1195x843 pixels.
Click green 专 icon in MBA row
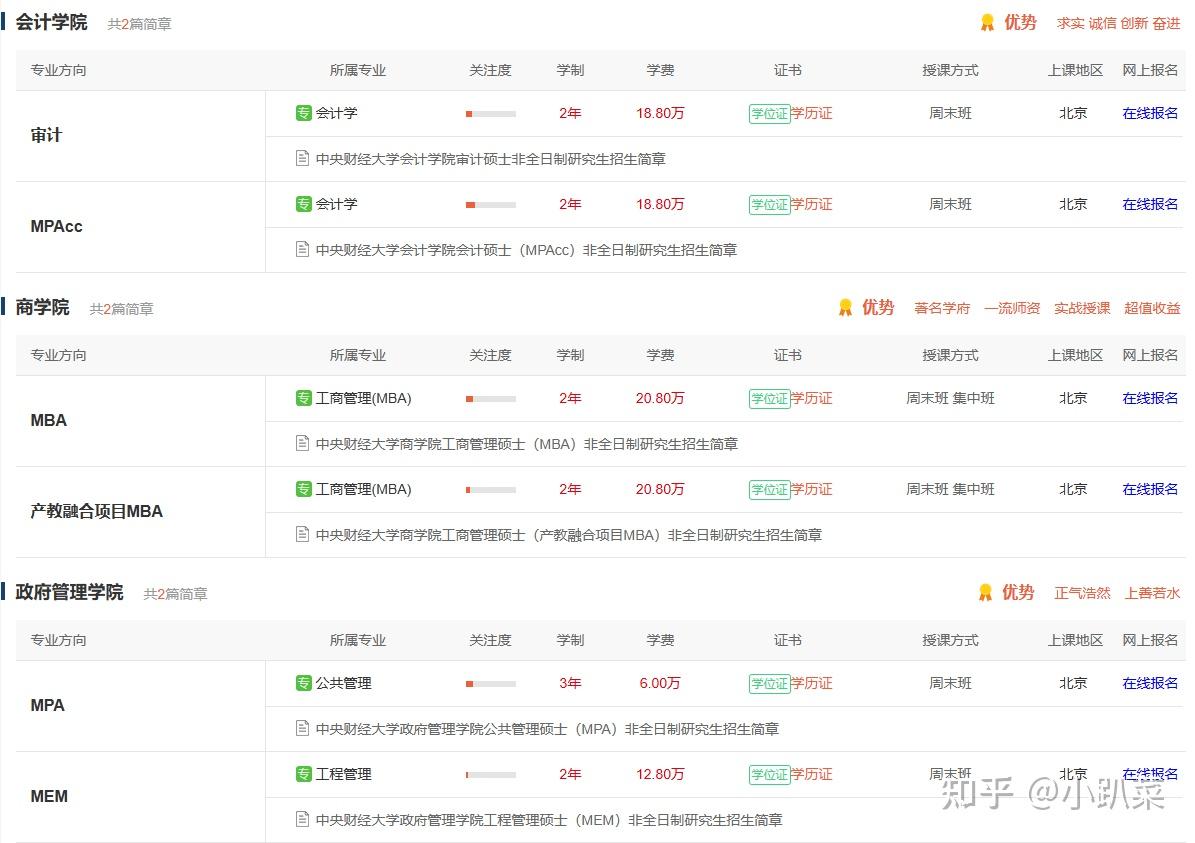(x=303, y=398)
